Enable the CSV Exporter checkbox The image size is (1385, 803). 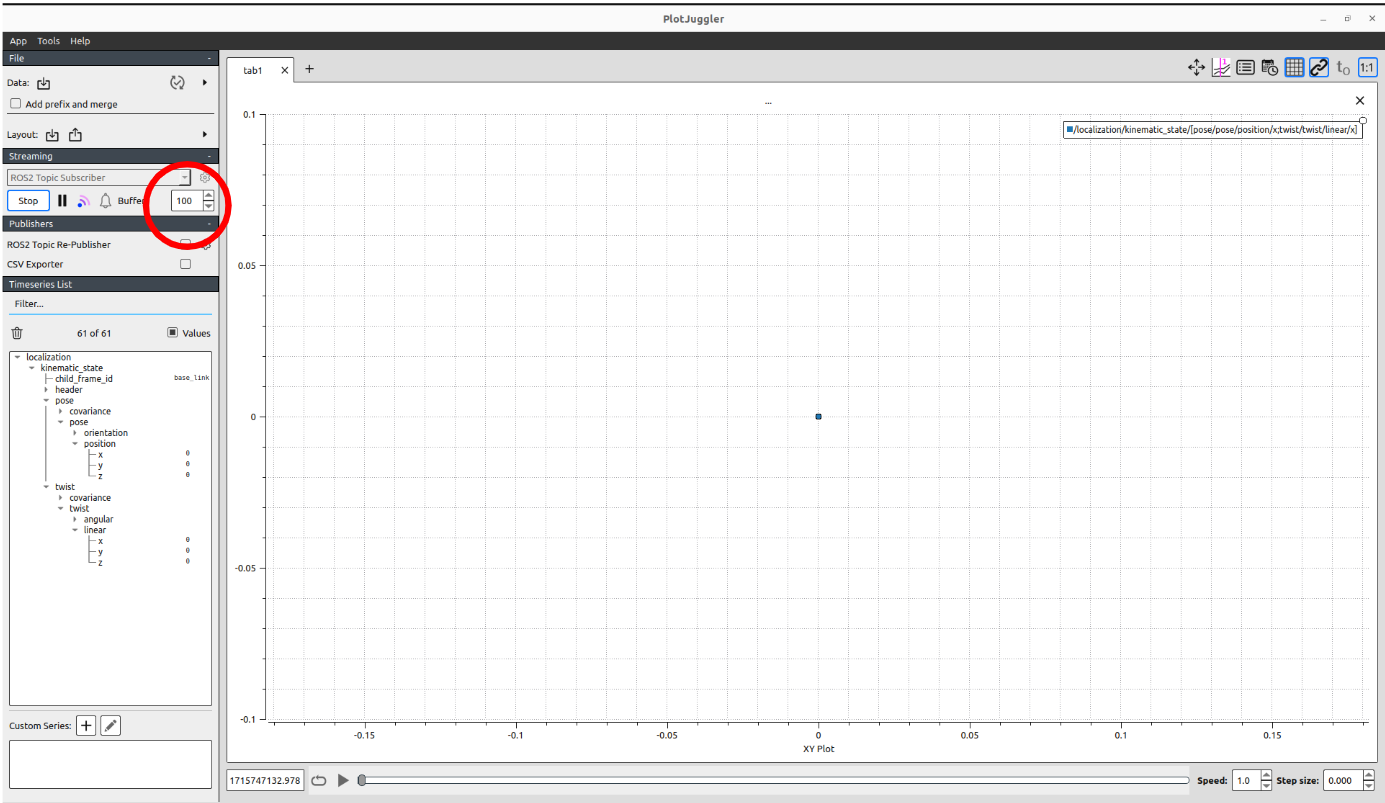(x=185, y=265)
